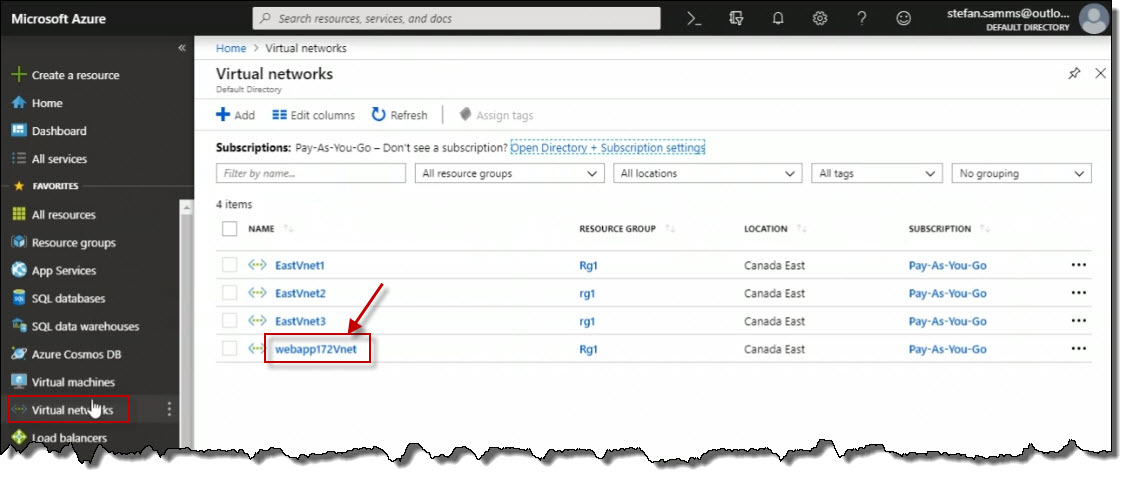Open the EastVnet2 virtual network link

[x=300, y=293]
